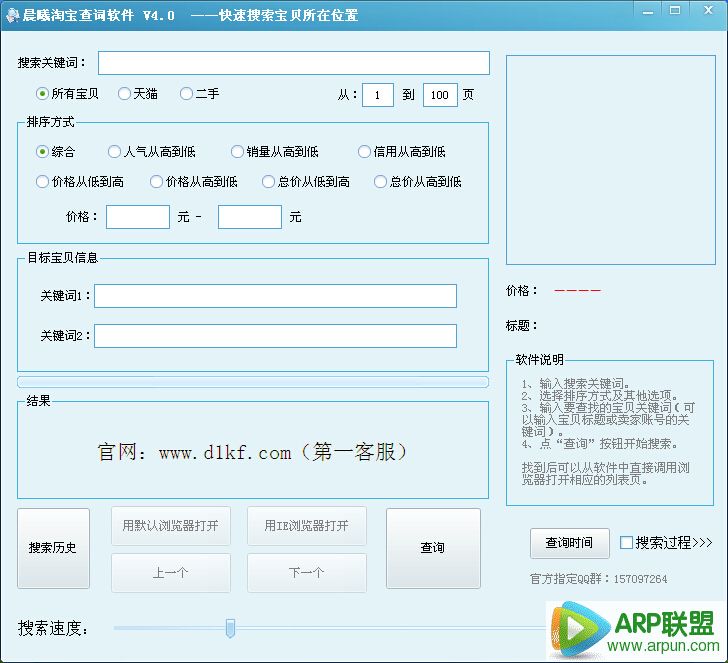Select 销量从高到低 sort option
Image resolution: width=728 pixels, height=663 pixels.
238,152
